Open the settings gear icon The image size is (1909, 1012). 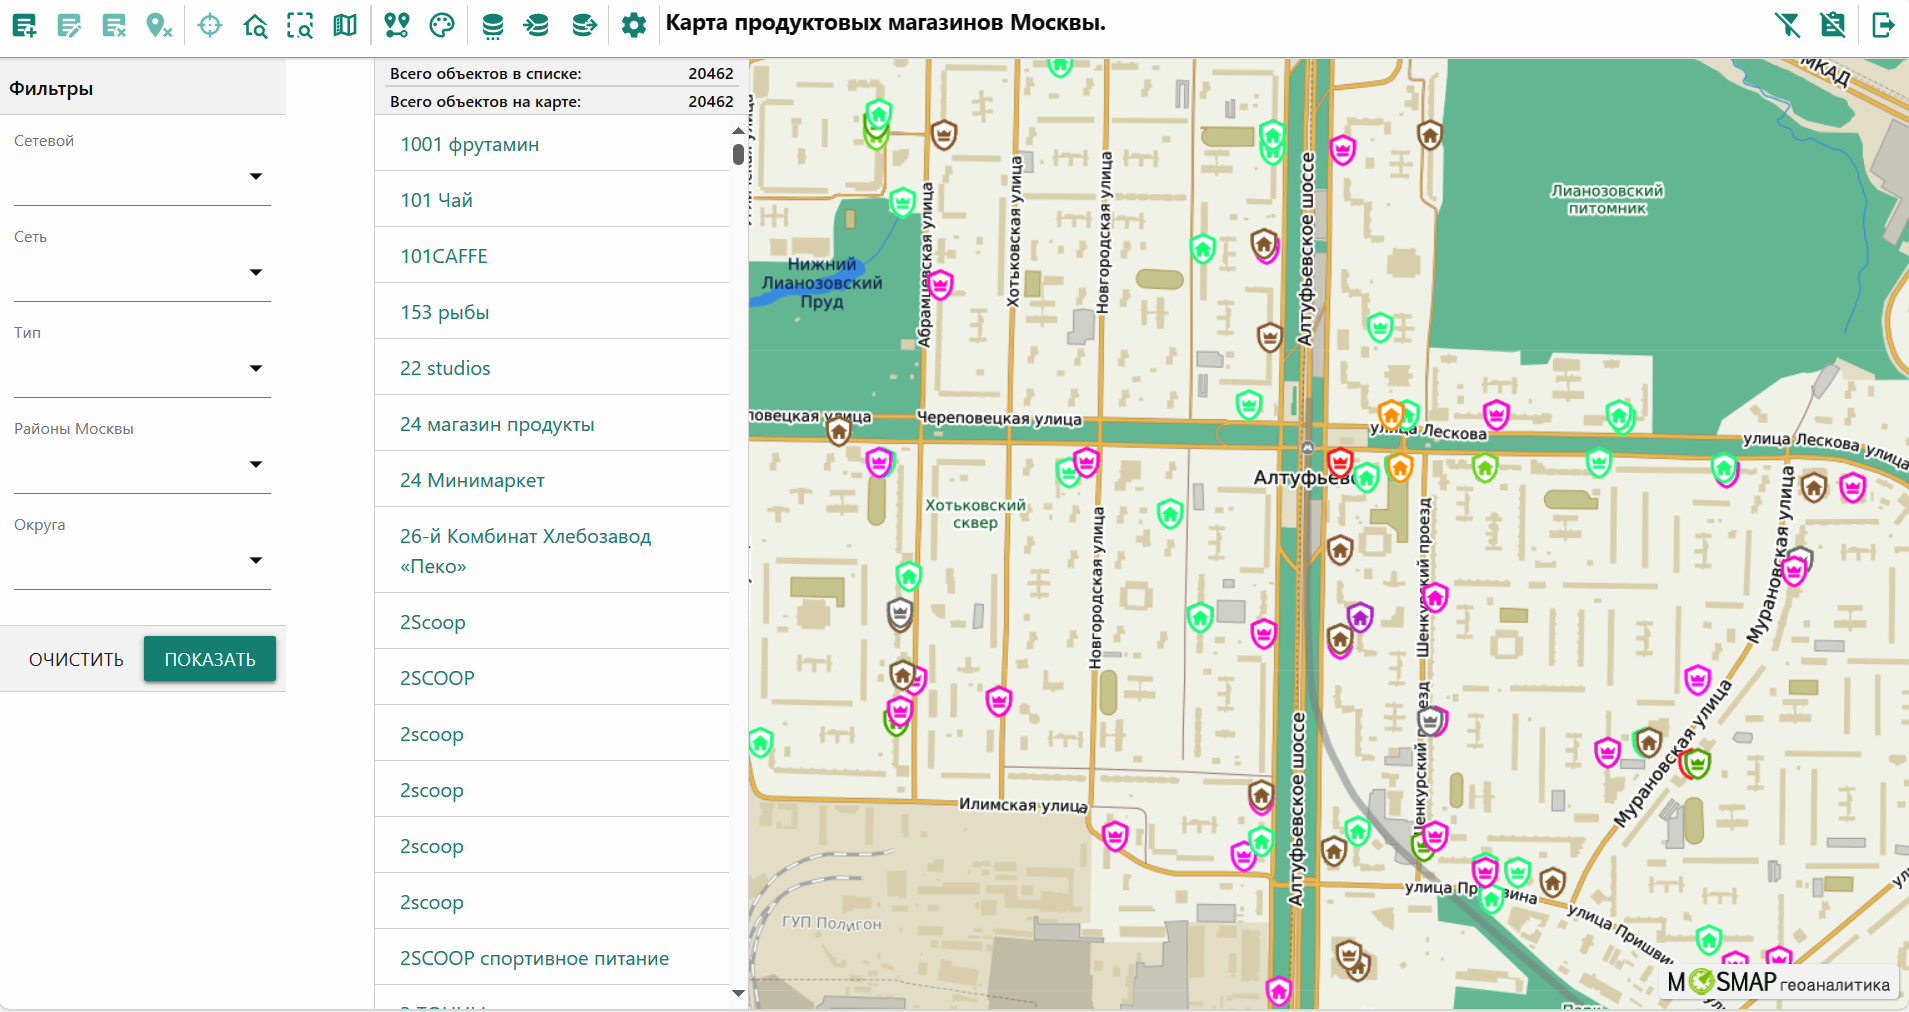click(634, 25)
